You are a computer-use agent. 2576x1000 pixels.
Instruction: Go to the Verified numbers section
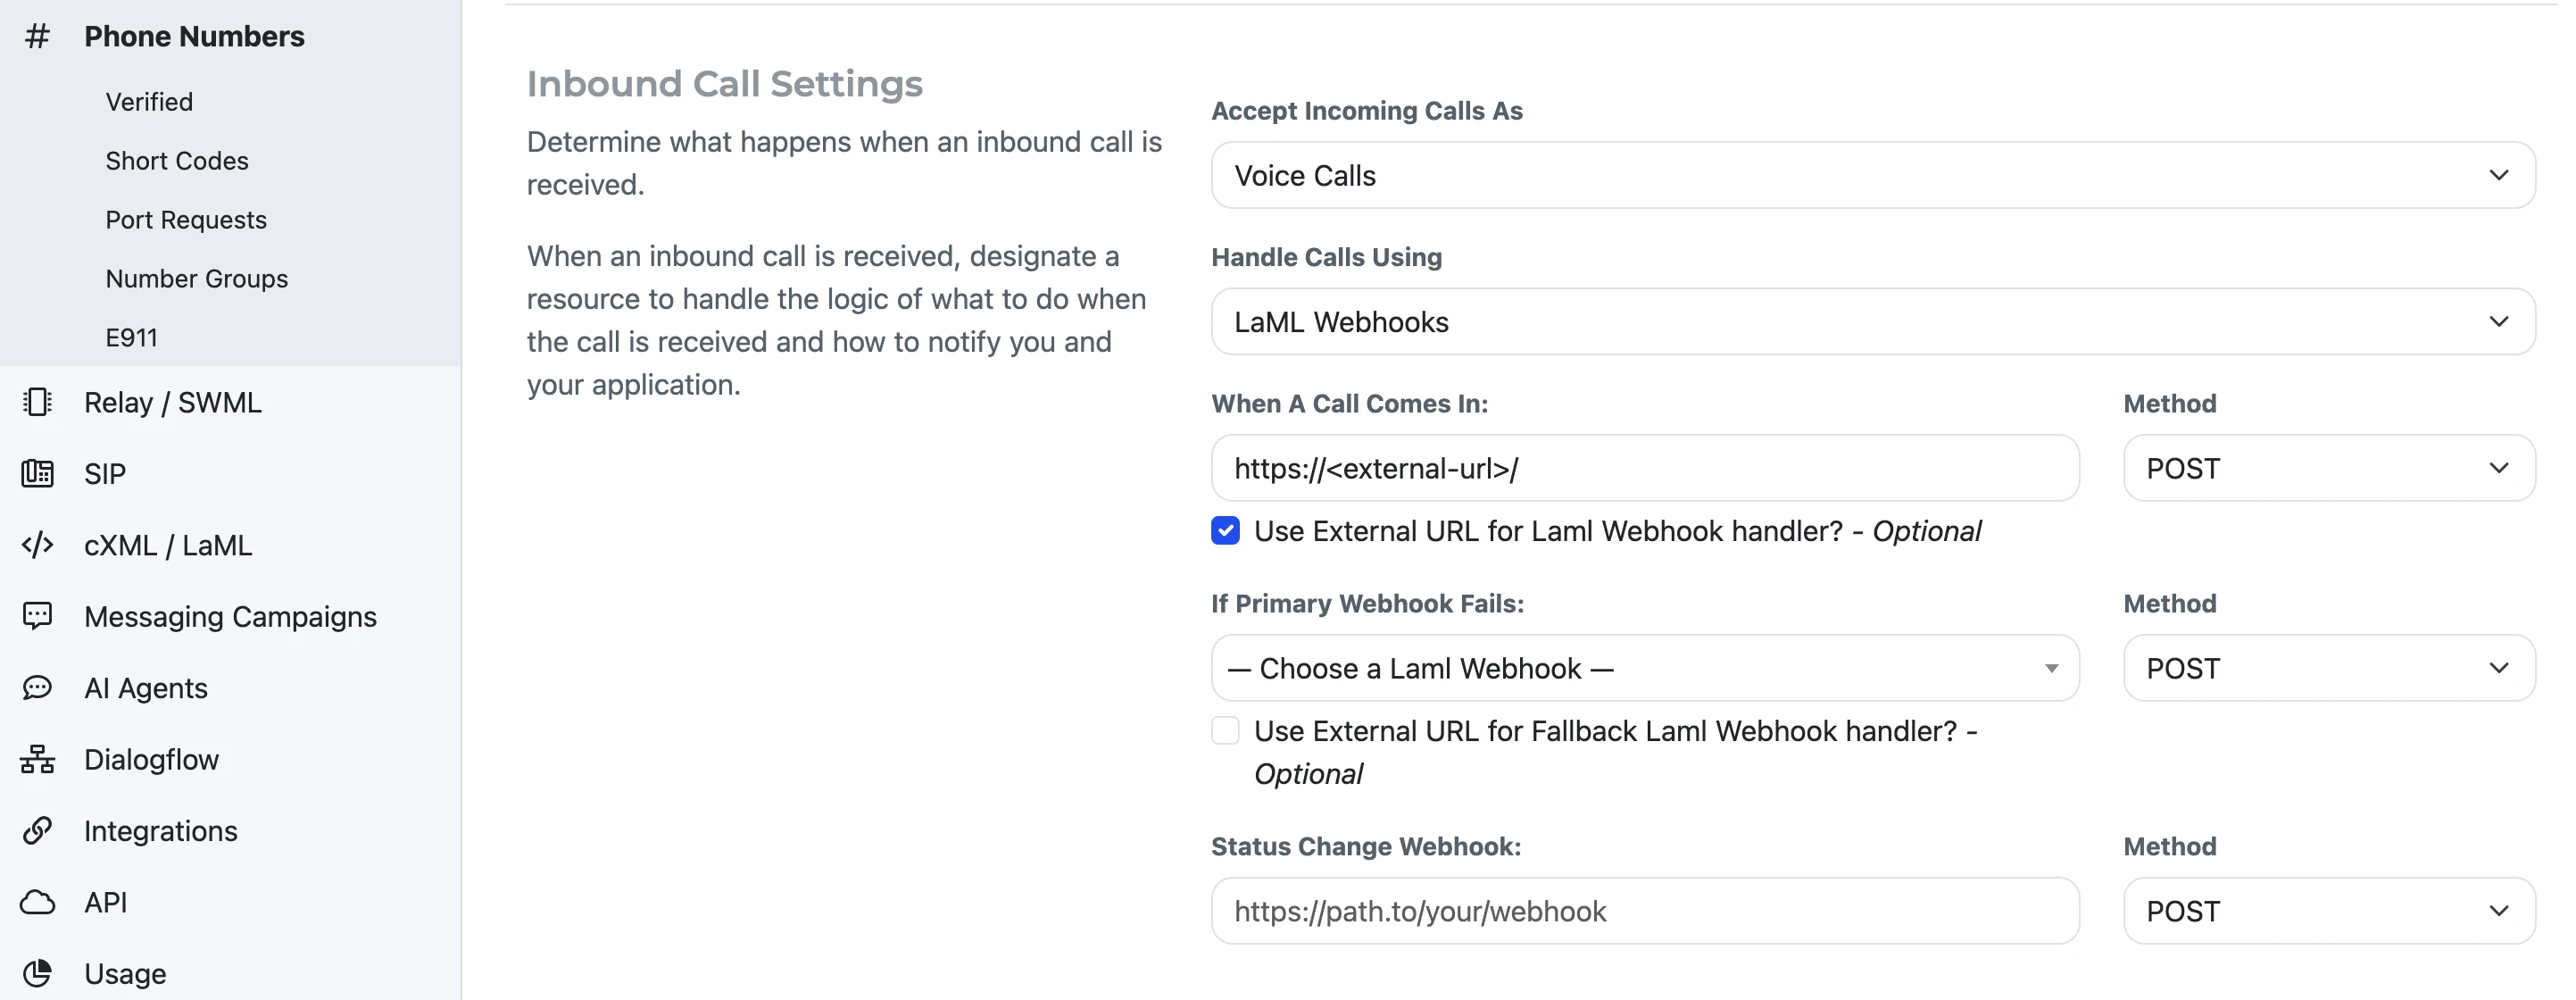[148, 100]
